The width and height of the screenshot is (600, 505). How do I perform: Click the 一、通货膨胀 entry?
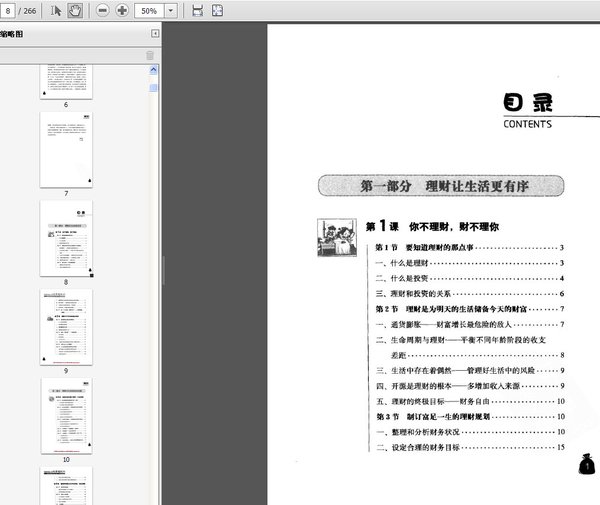[x=470, y=324]
